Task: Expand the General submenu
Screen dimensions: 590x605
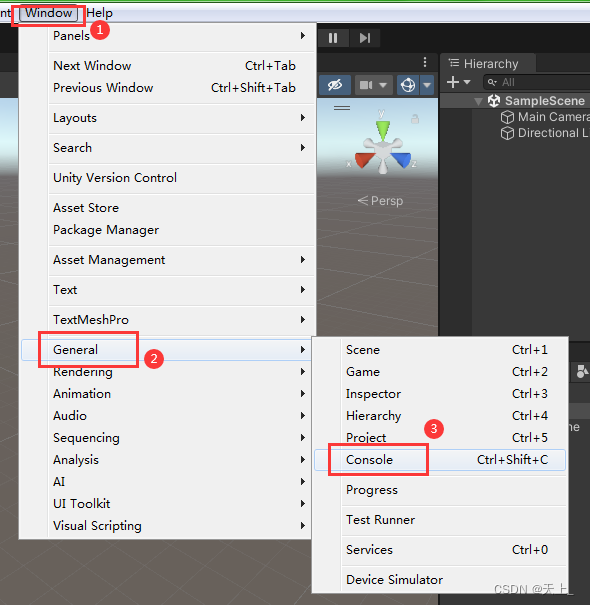Action: click(x=166, y=350)
